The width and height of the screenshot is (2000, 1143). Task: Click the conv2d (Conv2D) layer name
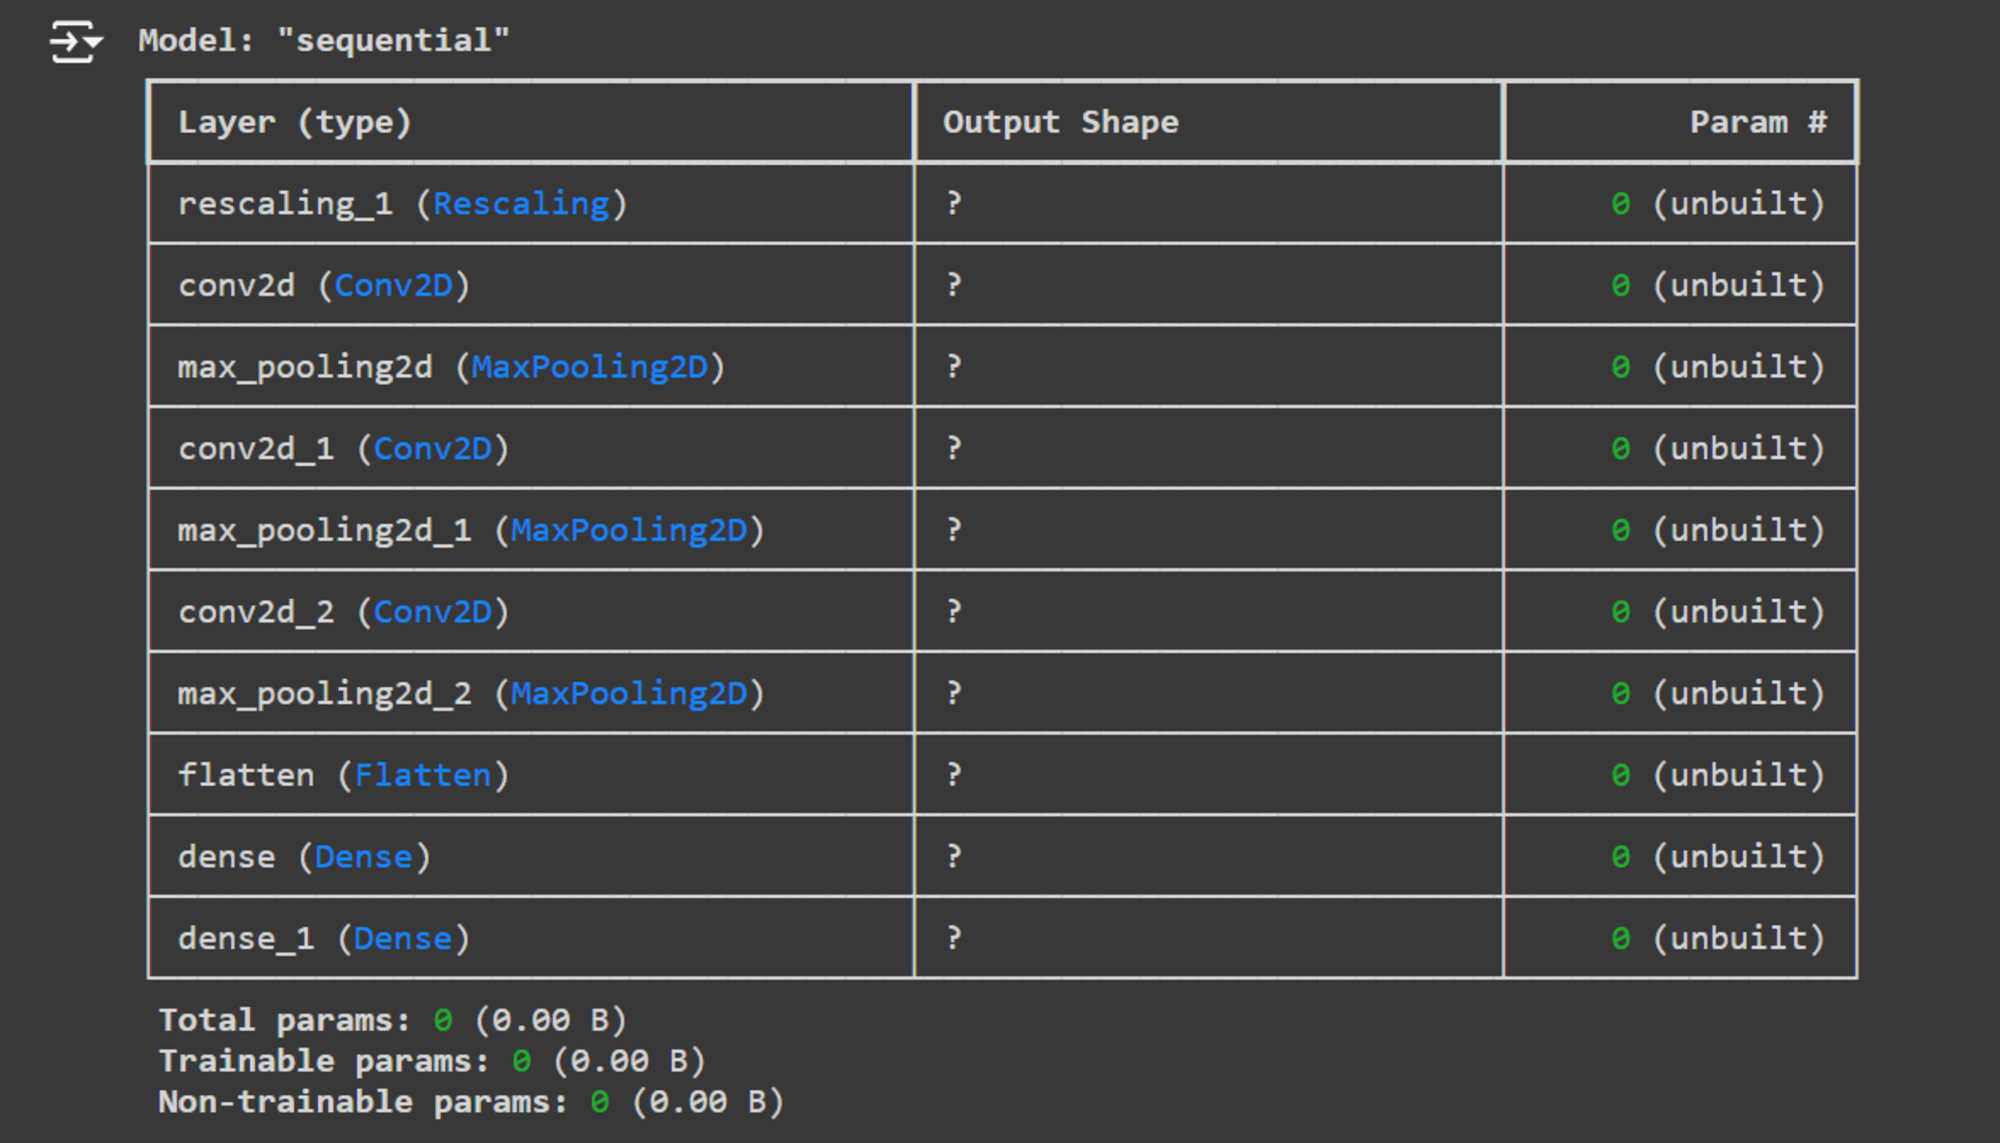(x=324, y=286)
